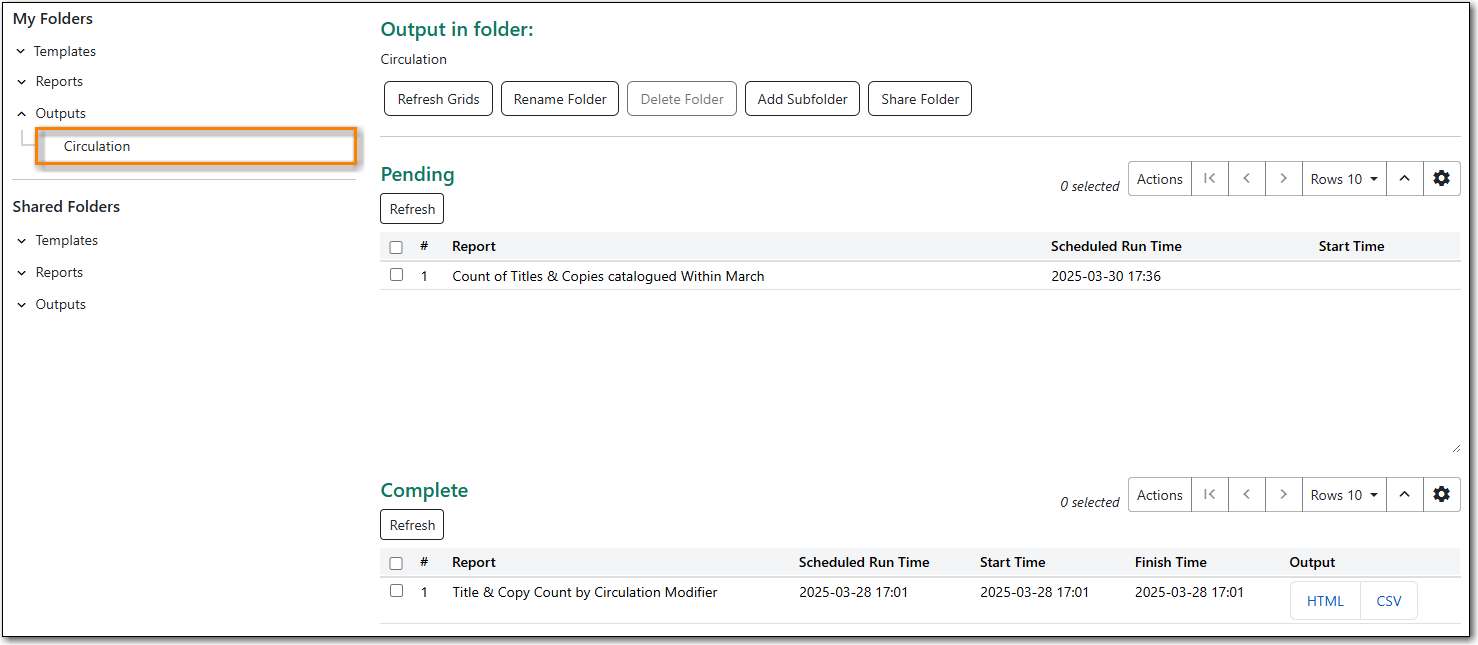Go to next page in Pending grid

click(1283, 179)
